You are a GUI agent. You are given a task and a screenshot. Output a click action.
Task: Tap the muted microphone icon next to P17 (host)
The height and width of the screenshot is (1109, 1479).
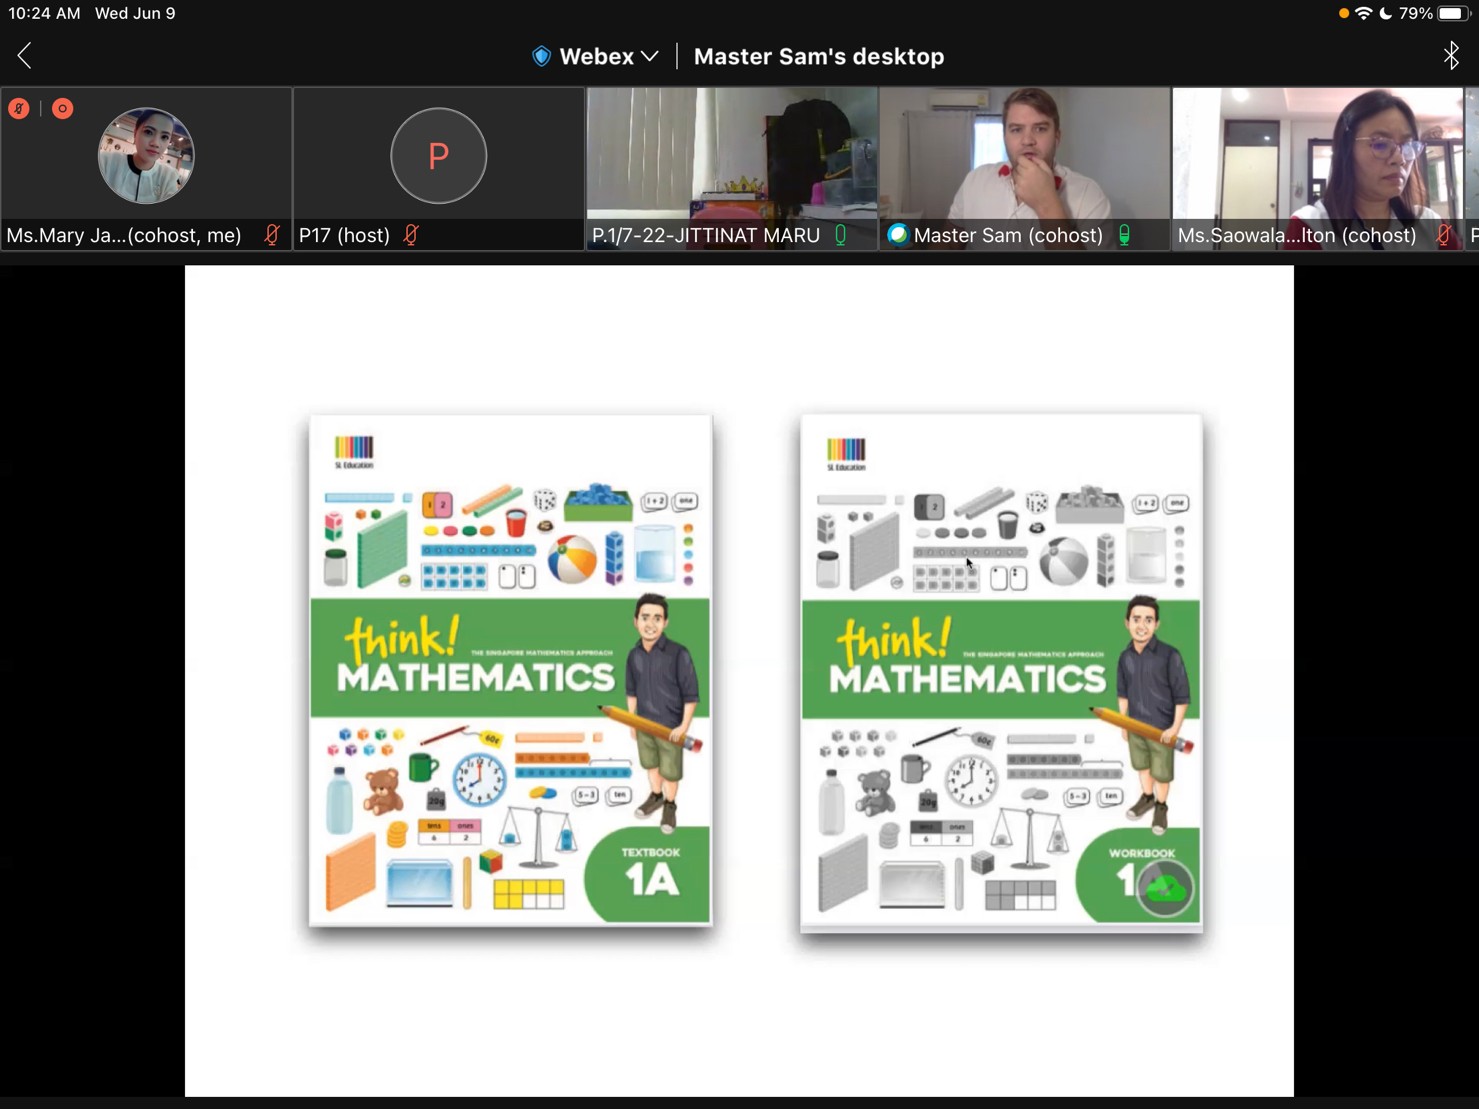click(x=410, y=235)
